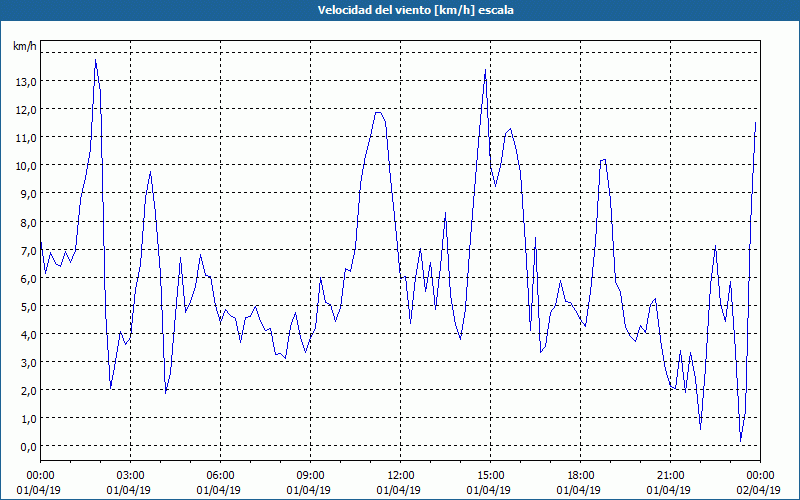Image resolution: width=800 pixels, height=500 pixels.
Task: Pick the "2,0" y-axis tick label
Action: click(x=27, y=390)
